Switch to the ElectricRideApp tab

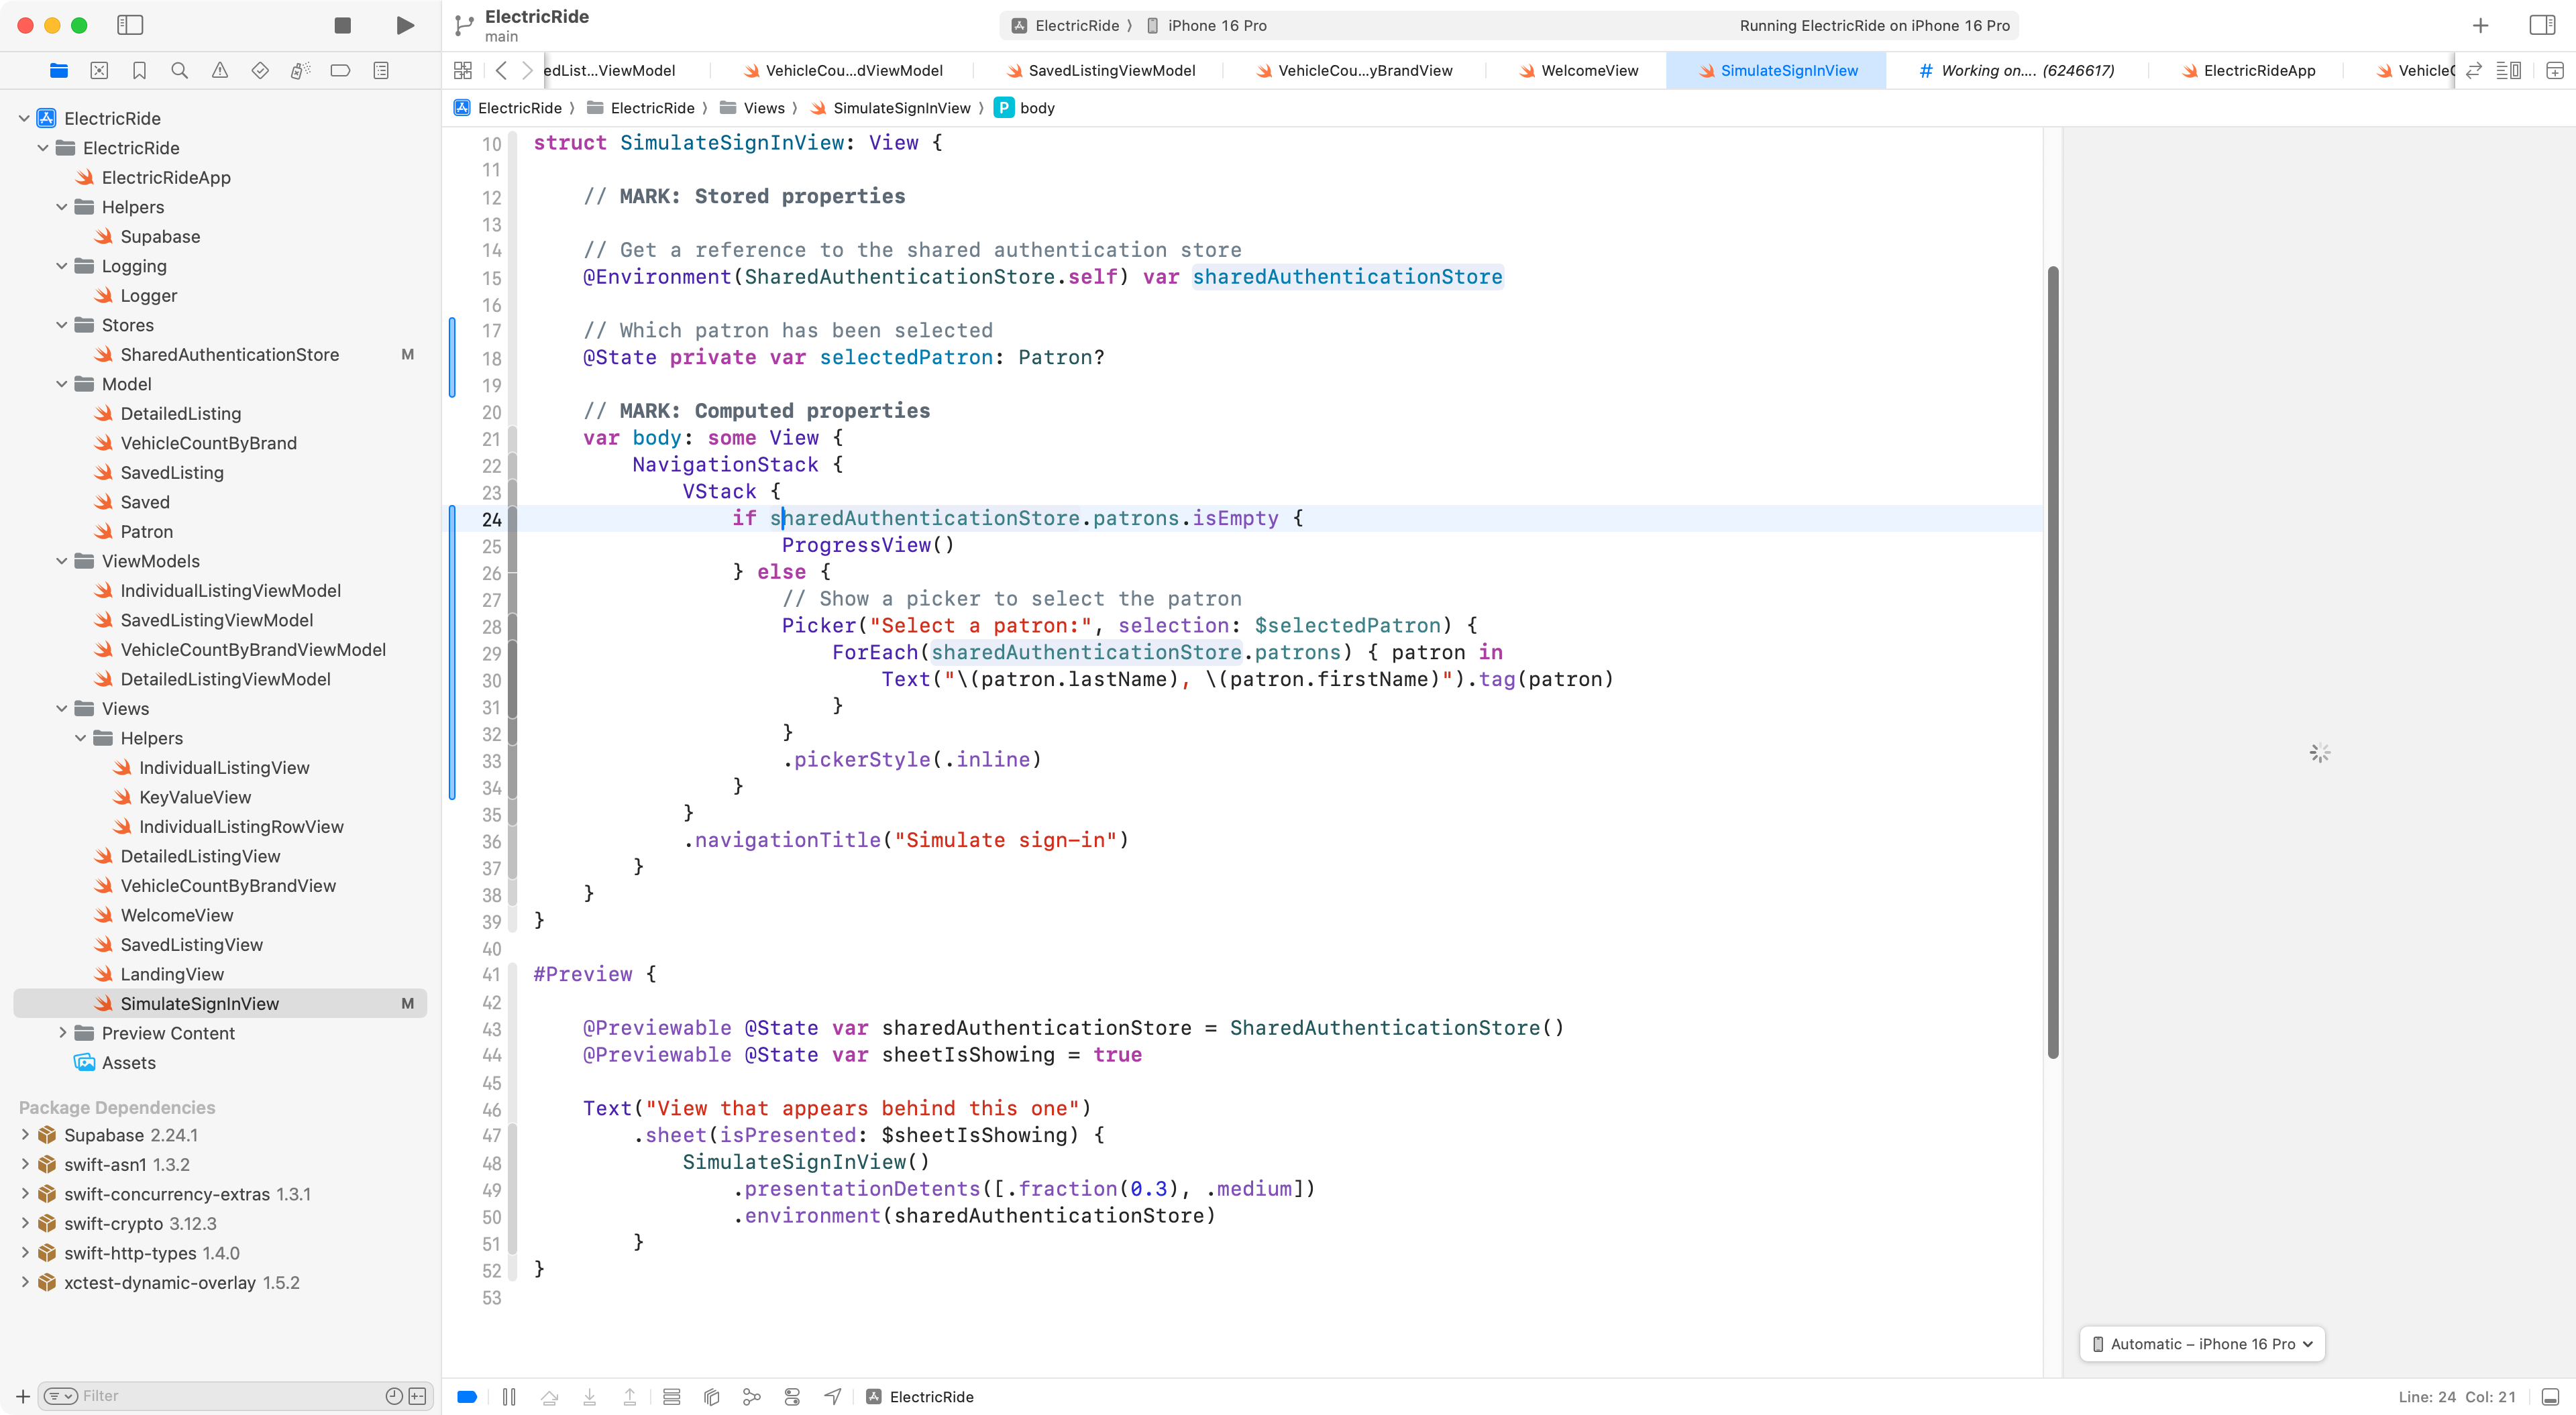(x=2259, y=70)
